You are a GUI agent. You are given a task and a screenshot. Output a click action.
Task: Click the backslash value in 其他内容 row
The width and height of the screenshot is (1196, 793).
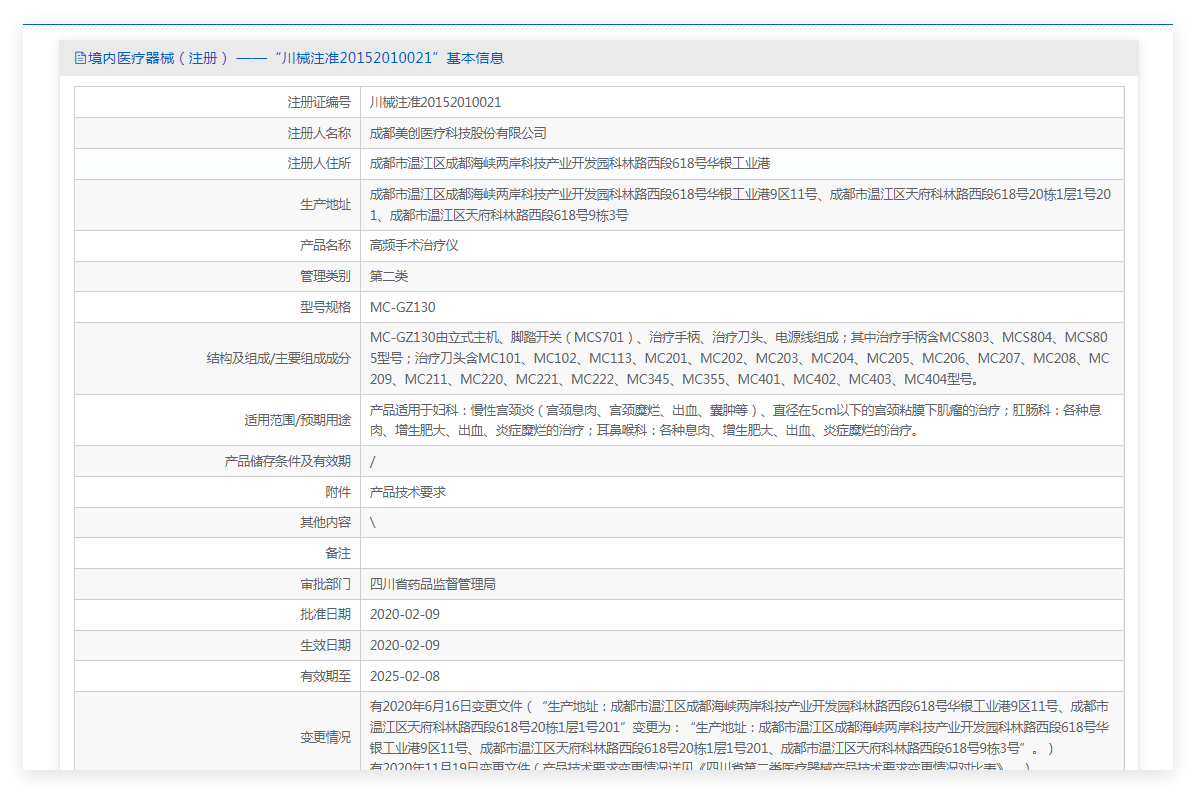point(373,522)
